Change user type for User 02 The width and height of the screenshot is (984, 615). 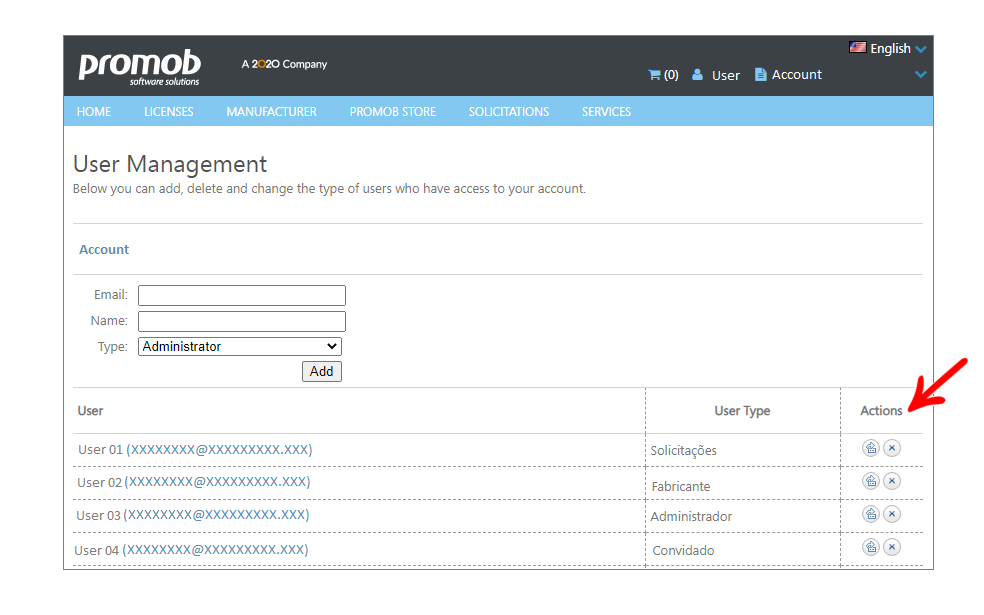[871, 481]
